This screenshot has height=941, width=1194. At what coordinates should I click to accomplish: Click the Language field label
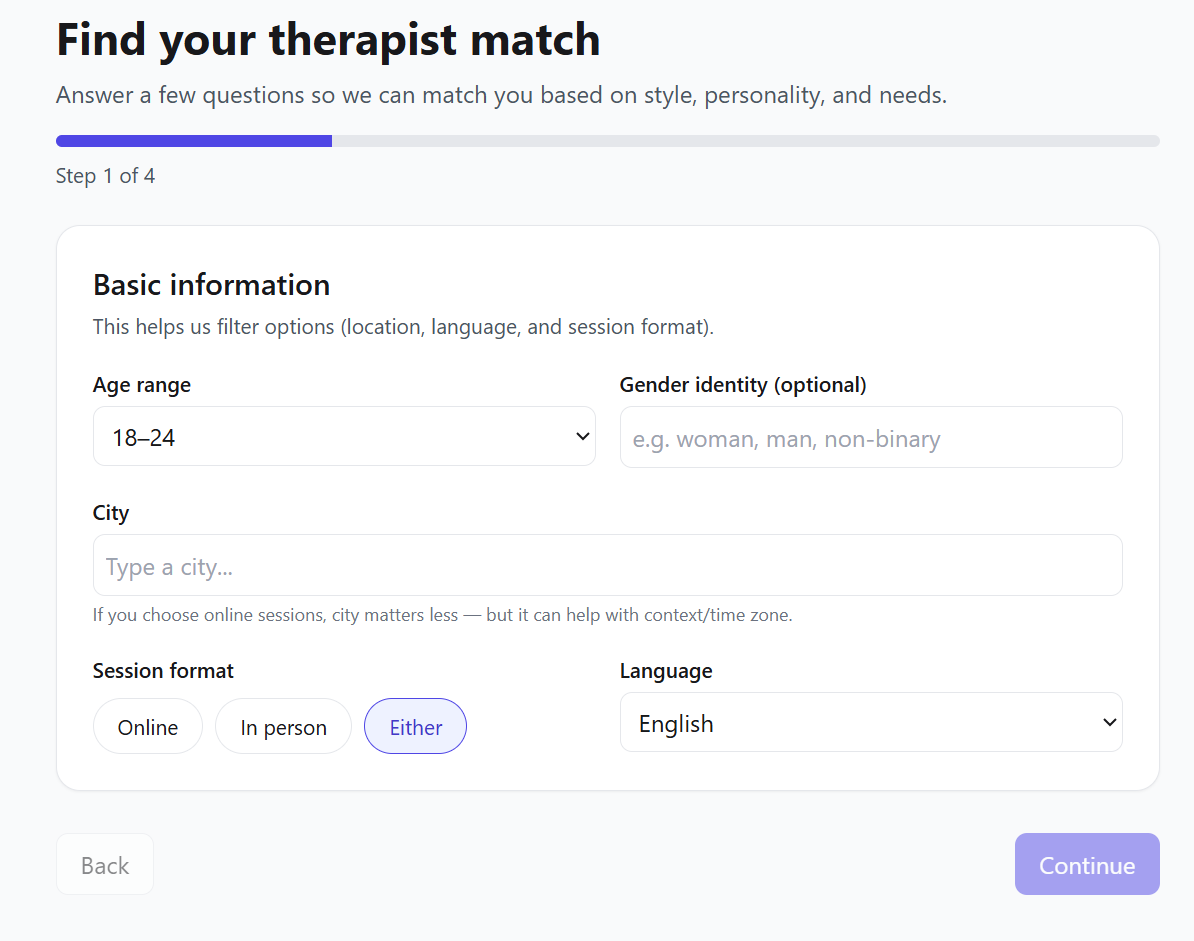(666, 671)
